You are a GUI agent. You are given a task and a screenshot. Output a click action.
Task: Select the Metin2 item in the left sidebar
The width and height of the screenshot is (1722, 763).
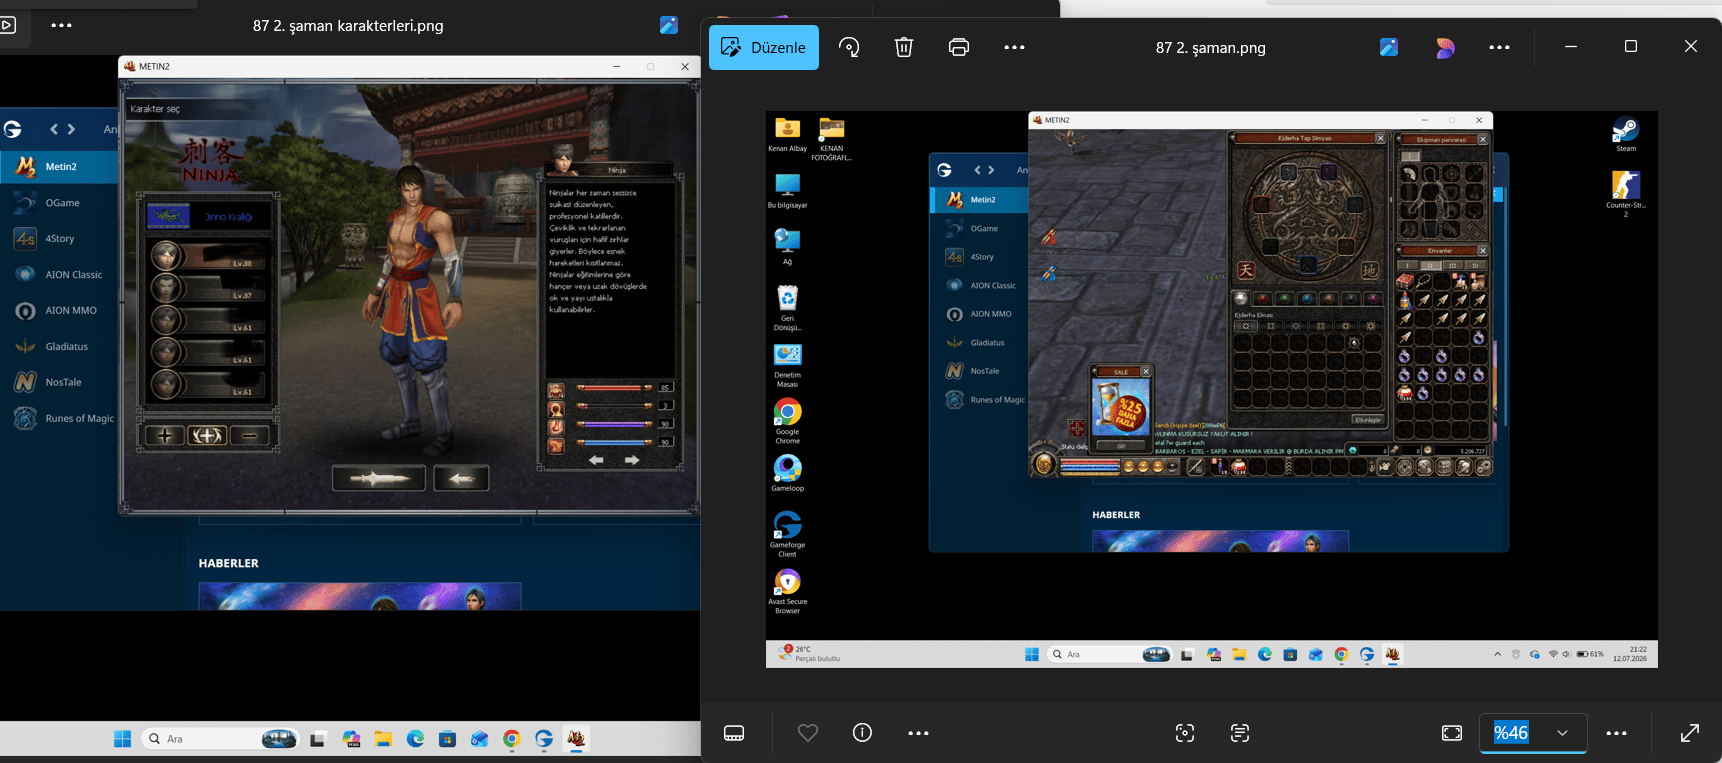(x=59, y=166)
